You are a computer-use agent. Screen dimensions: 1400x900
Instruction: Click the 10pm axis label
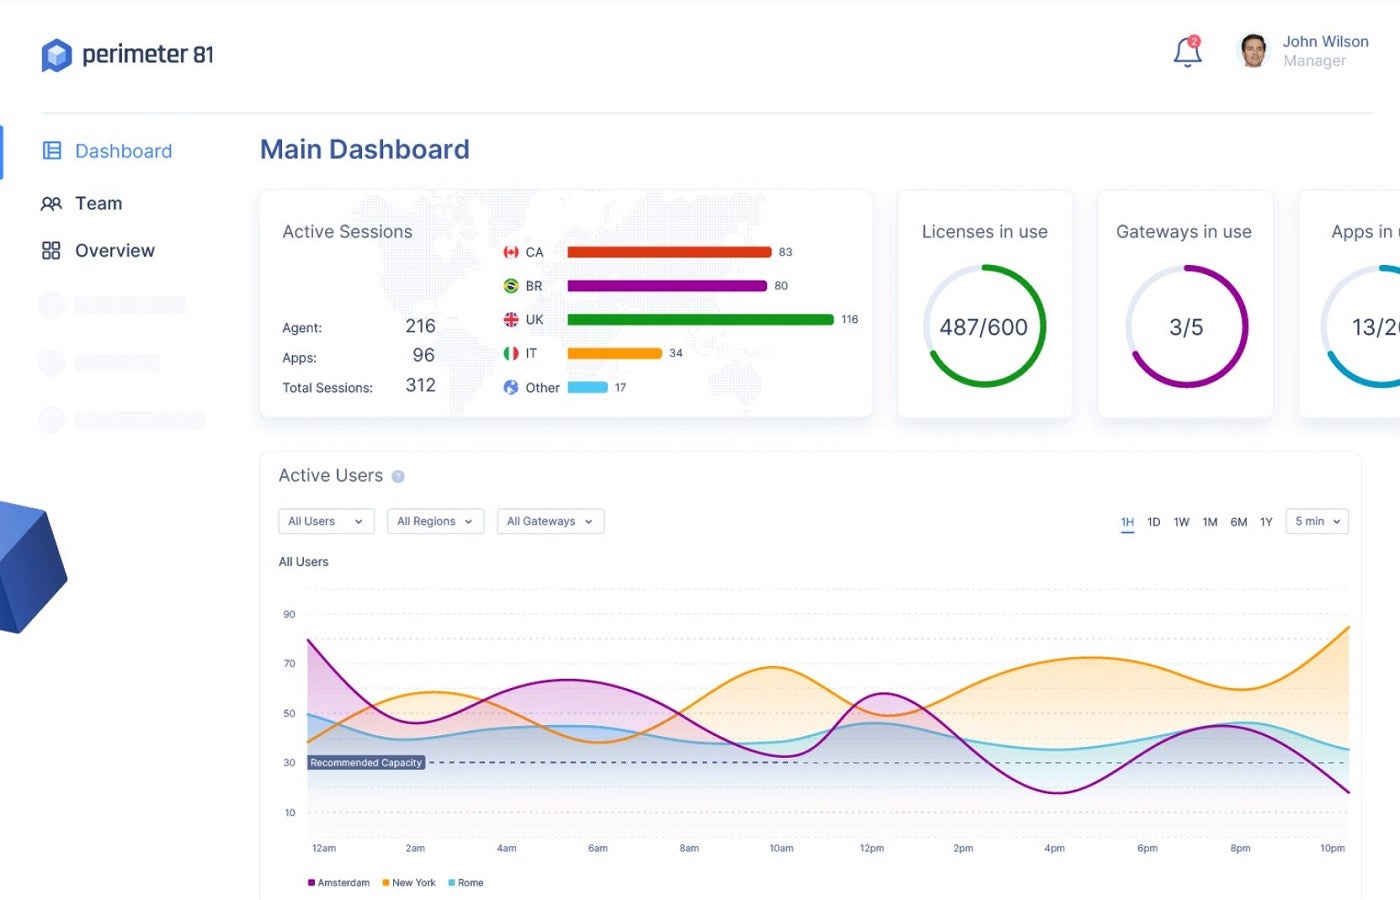pos(1332,848)
